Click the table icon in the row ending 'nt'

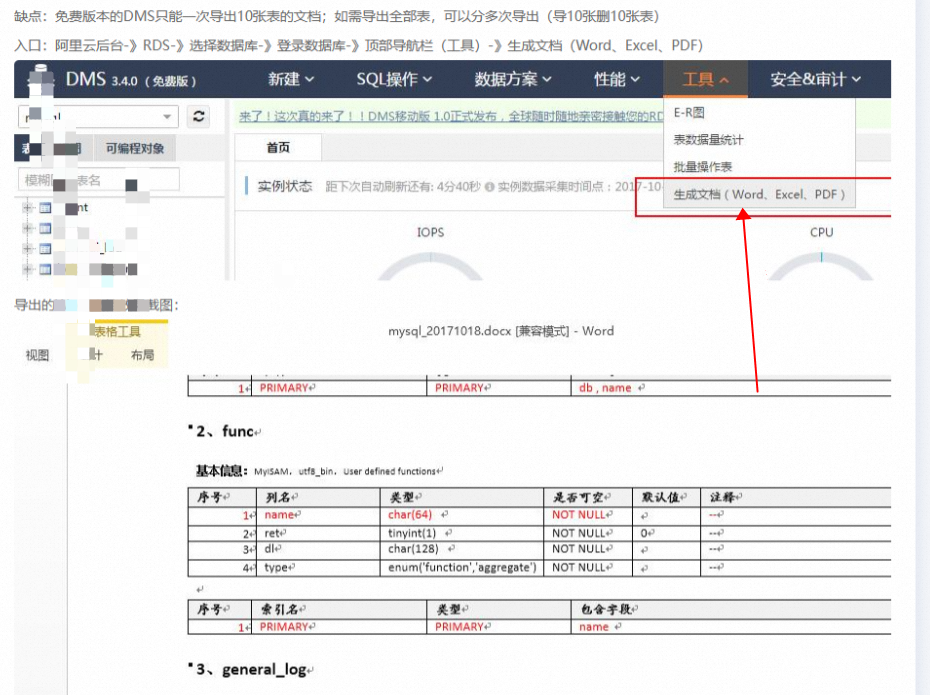[x=45, y=208]
